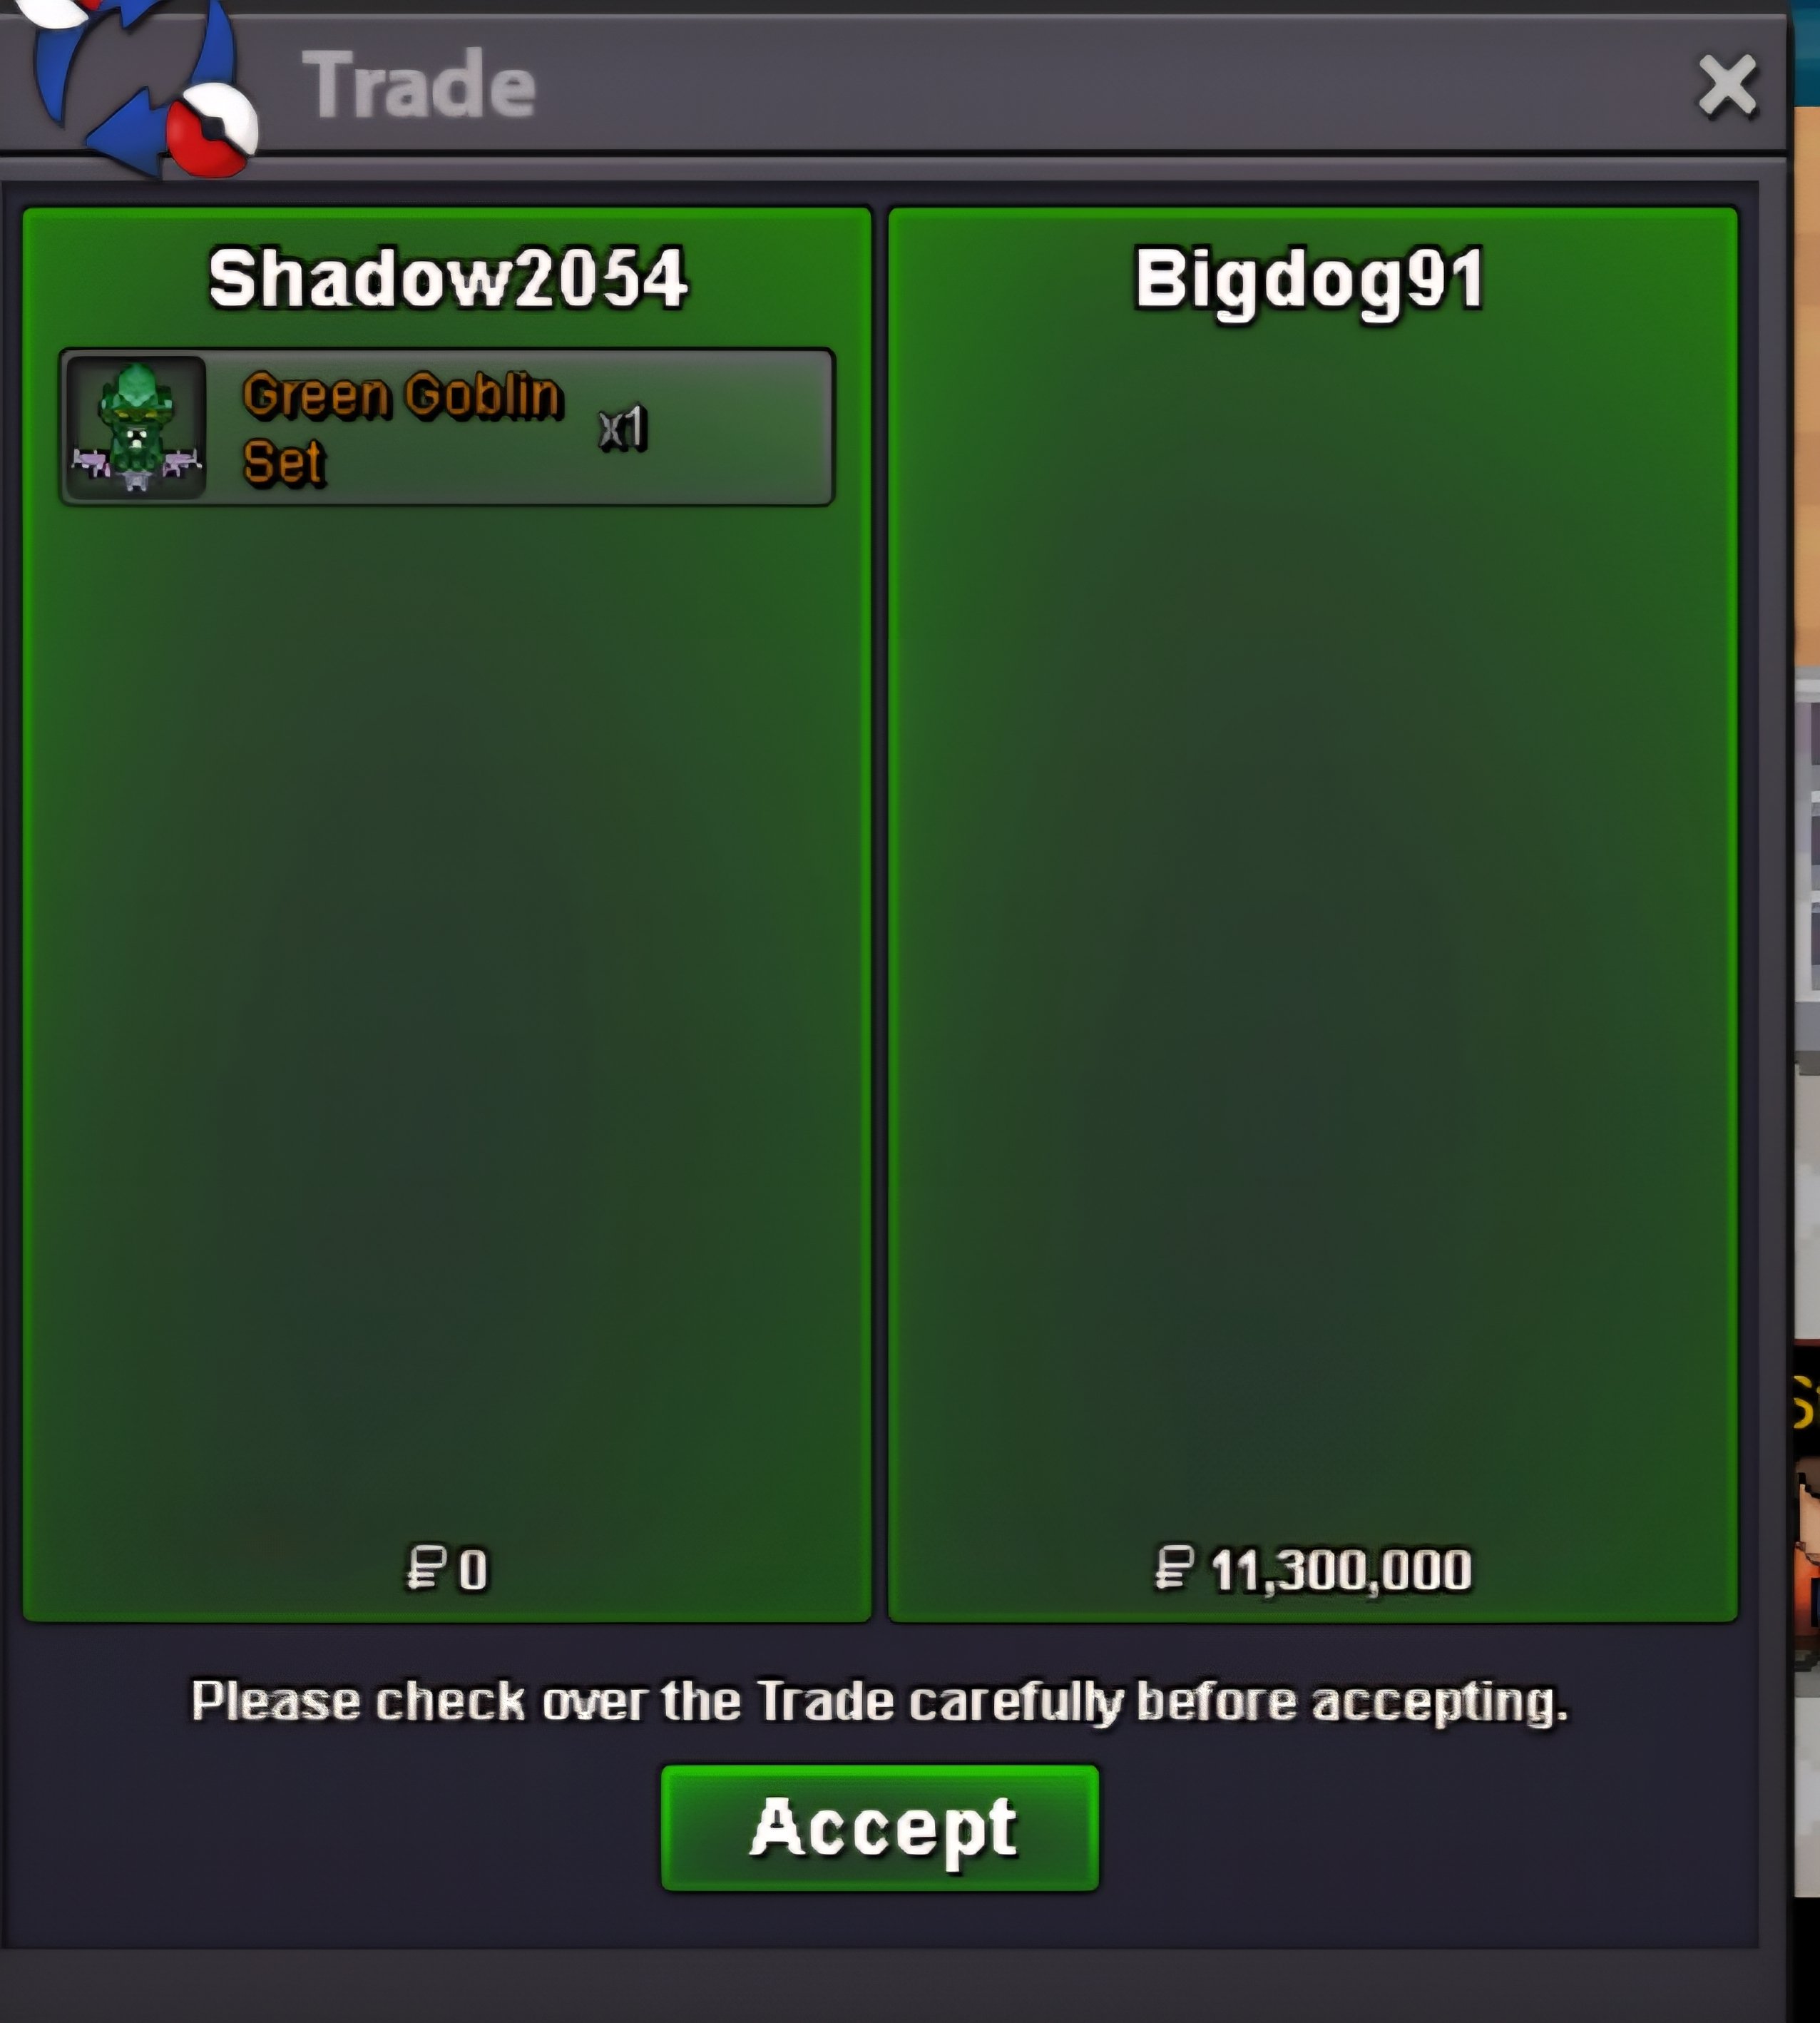This screenshot has width=1820, height=2023.
Task: Click the Green Goblin Set item name
Action: 403,428
